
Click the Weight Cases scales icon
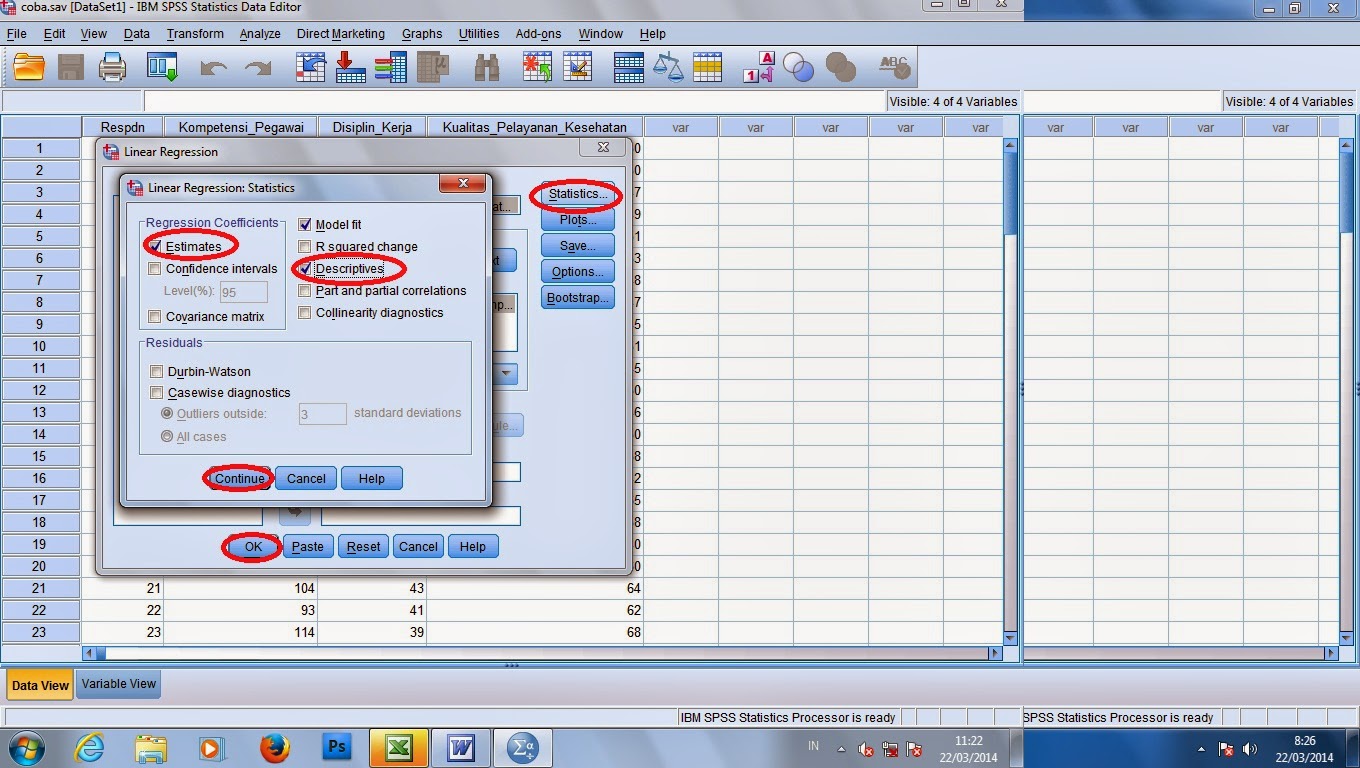tap(667, 68)
